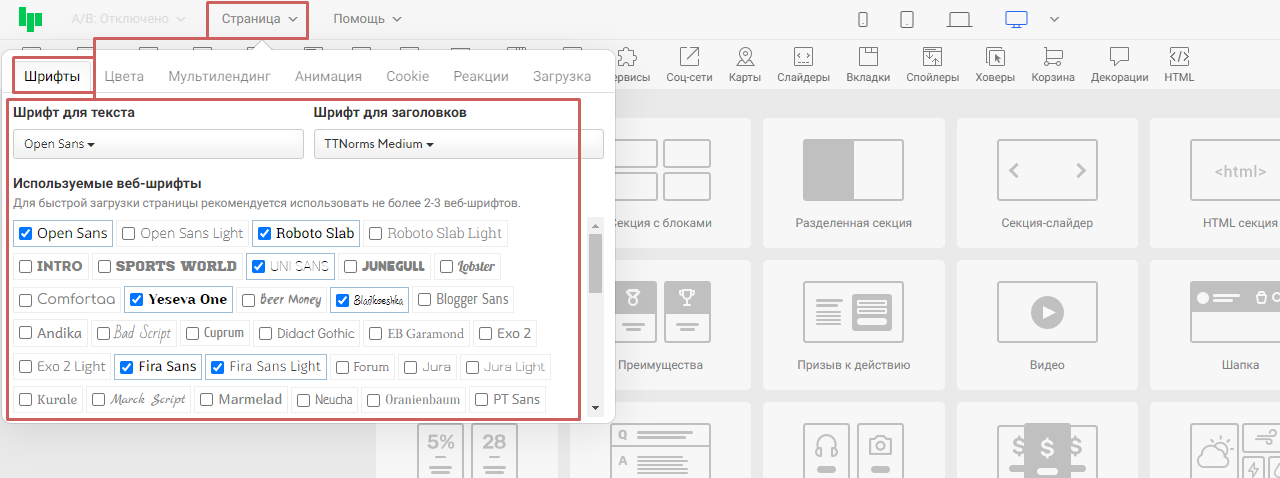The image size is (1280, 478).
Task: Switch to laptop preview icon
Action: point(960,19)
